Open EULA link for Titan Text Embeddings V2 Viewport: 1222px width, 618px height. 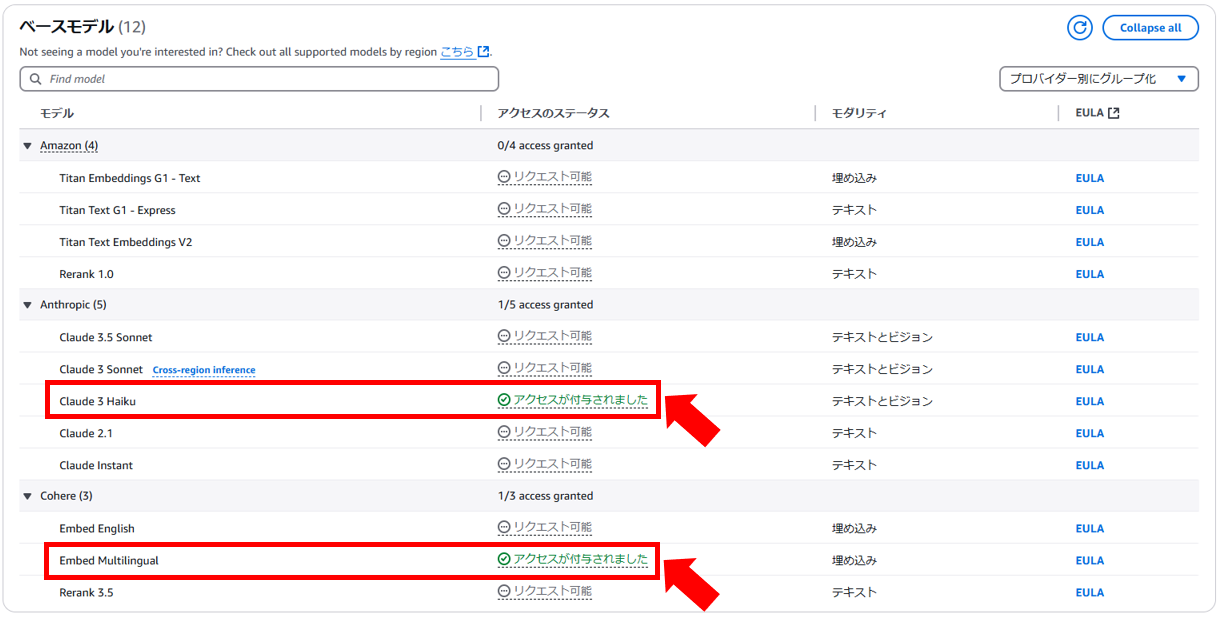pyautogui.click(x=1090, y=242)
